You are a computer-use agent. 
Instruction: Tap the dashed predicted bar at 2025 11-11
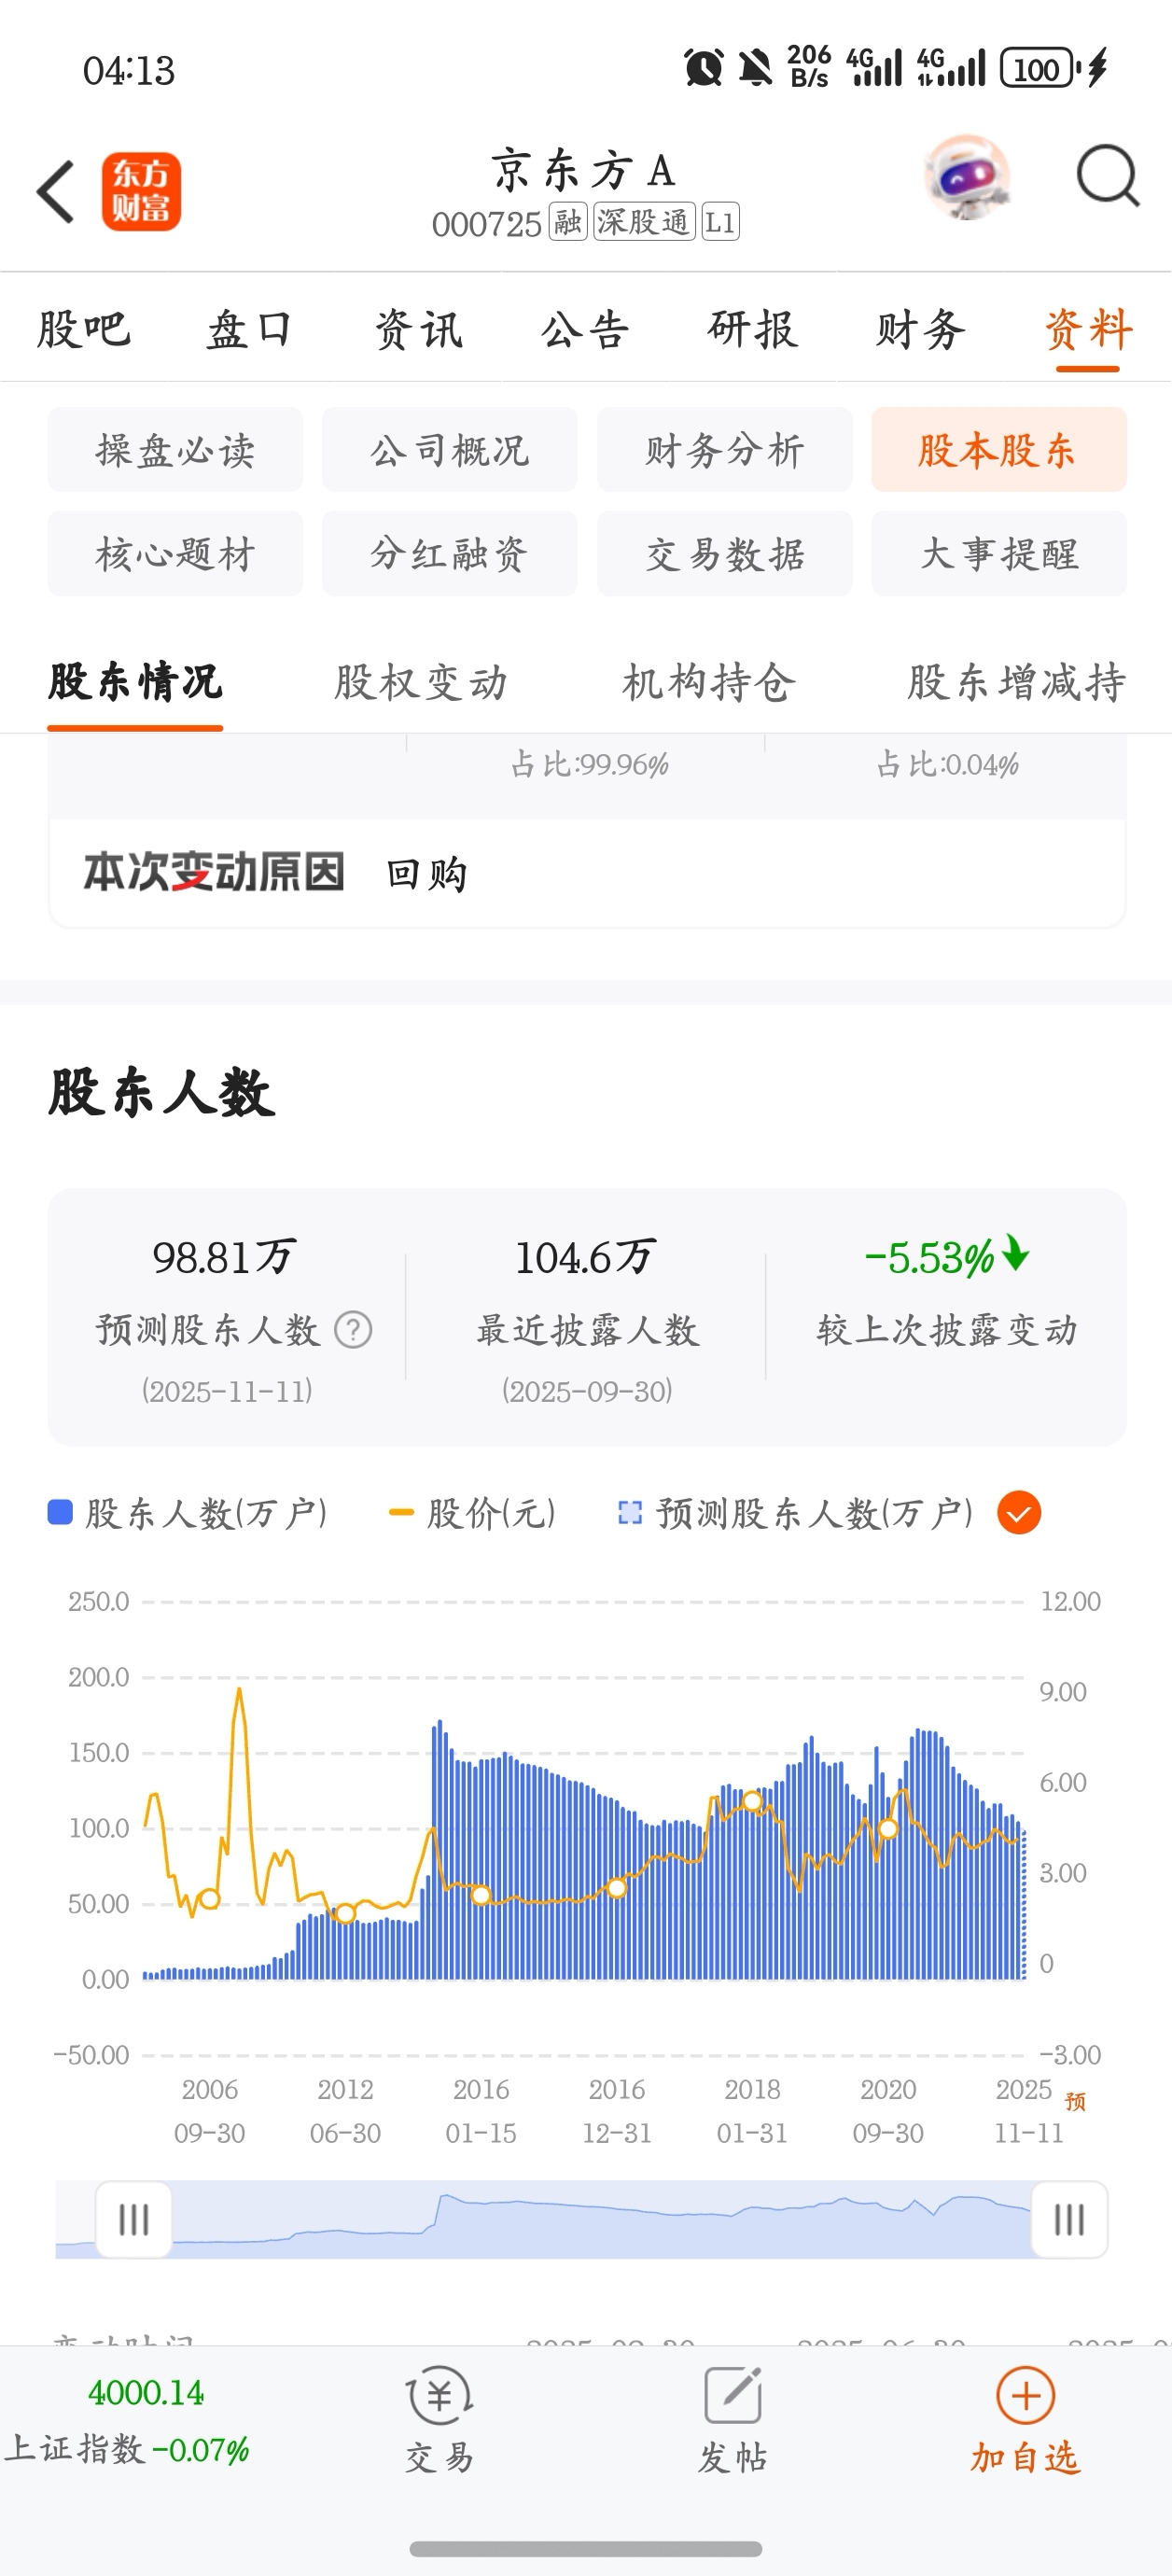[1023, 1905]
